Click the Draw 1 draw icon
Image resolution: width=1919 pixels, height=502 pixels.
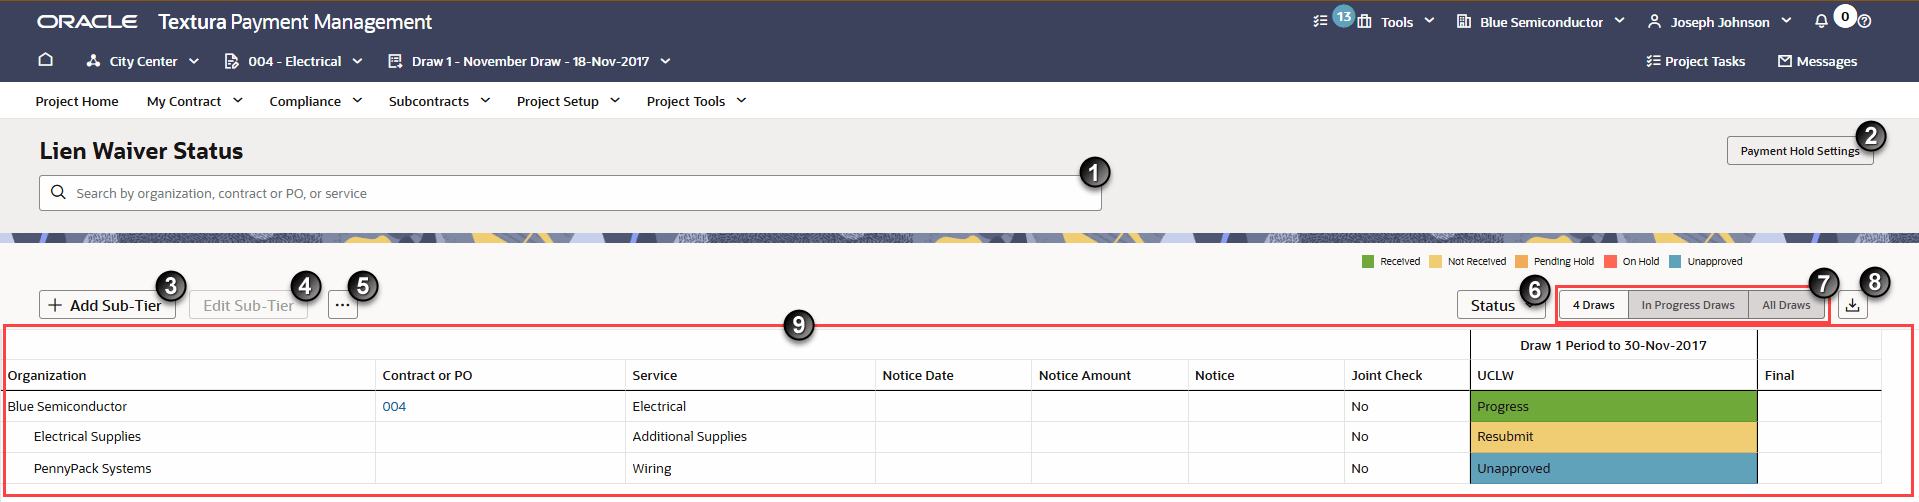point(395,61)
